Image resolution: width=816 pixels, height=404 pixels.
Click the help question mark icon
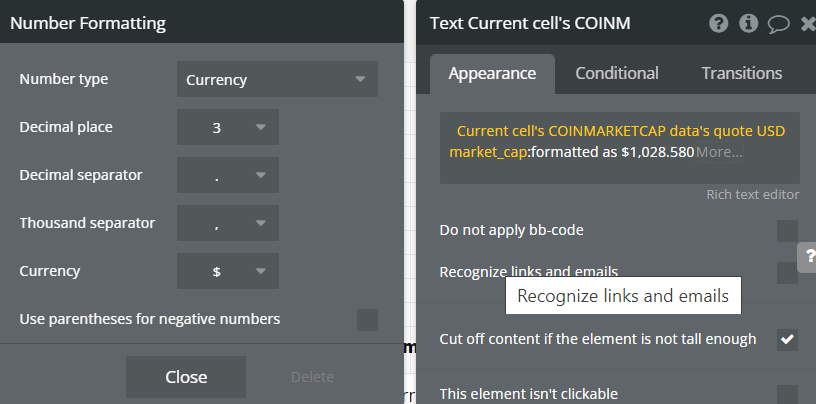tap(718, 24)
